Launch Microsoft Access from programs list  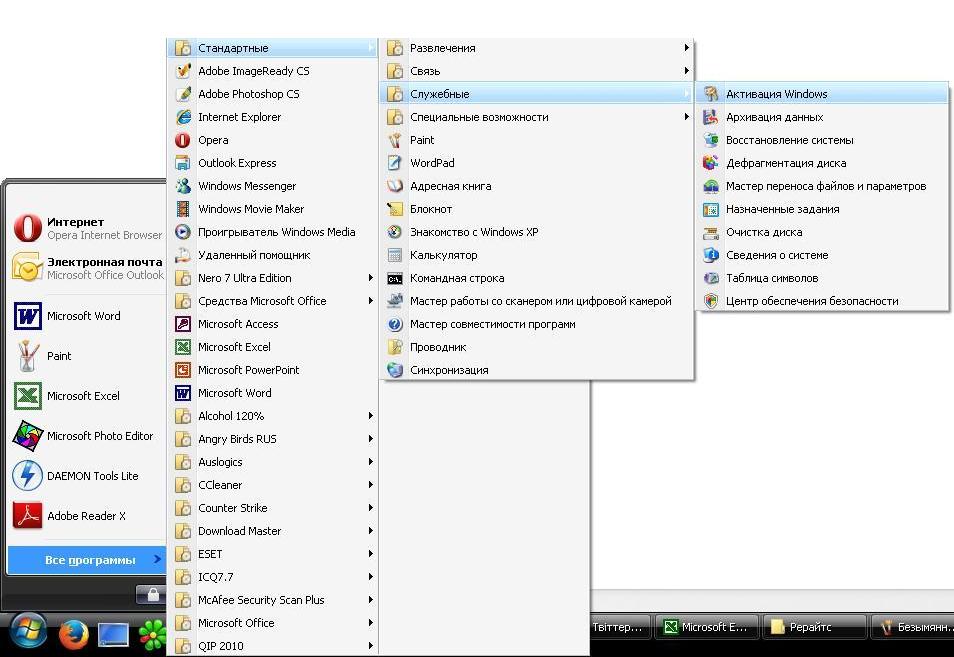click(272, 324)
